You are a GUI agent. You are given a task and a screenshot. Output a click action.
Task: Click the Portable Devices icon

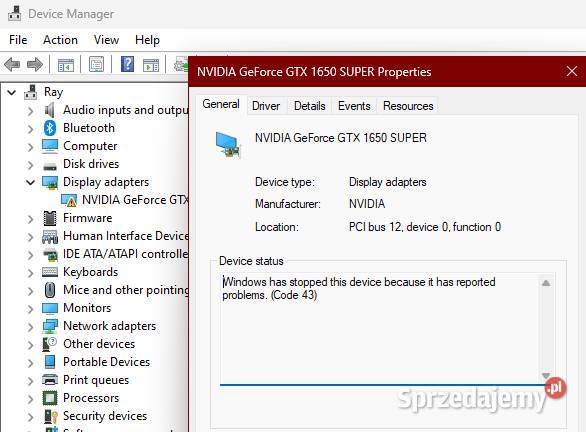click(50, 362)
